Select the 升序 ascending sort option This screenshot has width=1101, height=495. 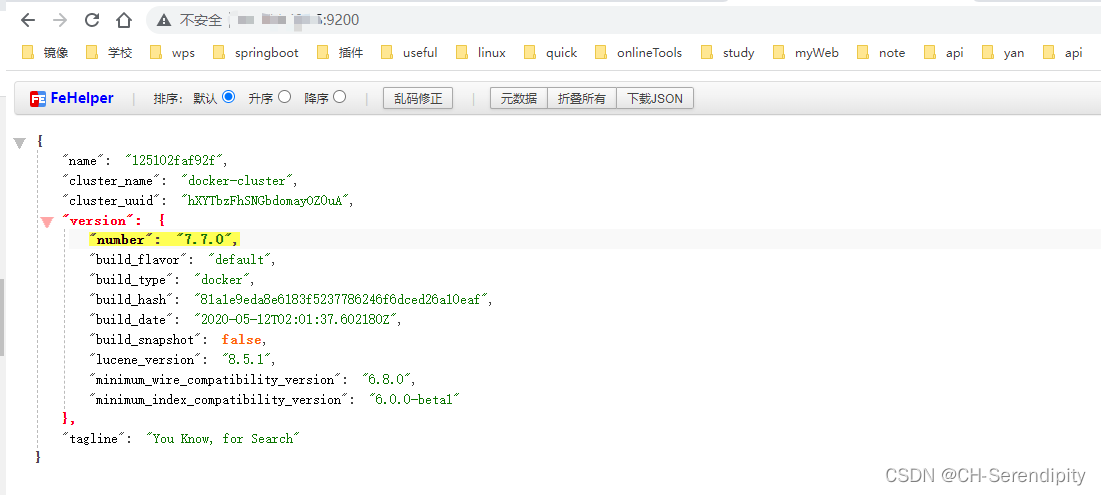[x=285, y=97]
